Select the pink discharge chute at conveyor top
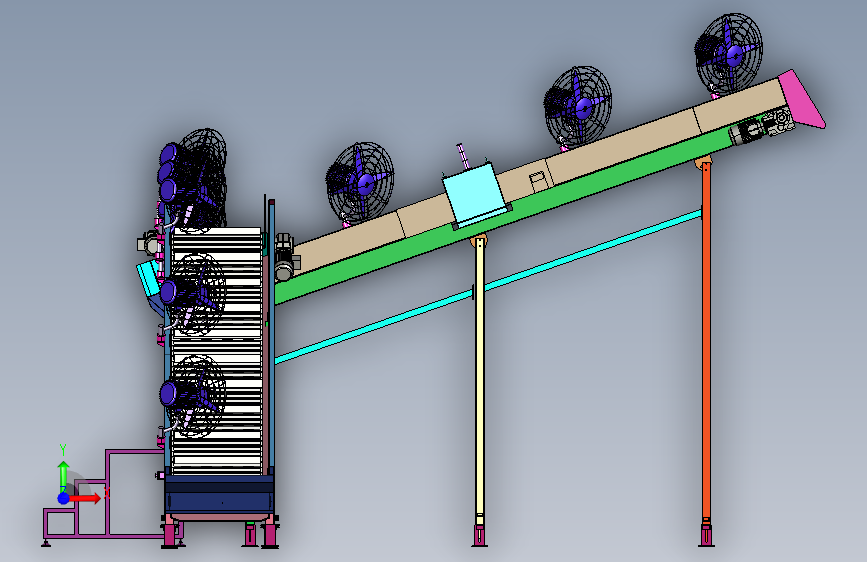Screen dimensions: 867x562 point(802,98)
